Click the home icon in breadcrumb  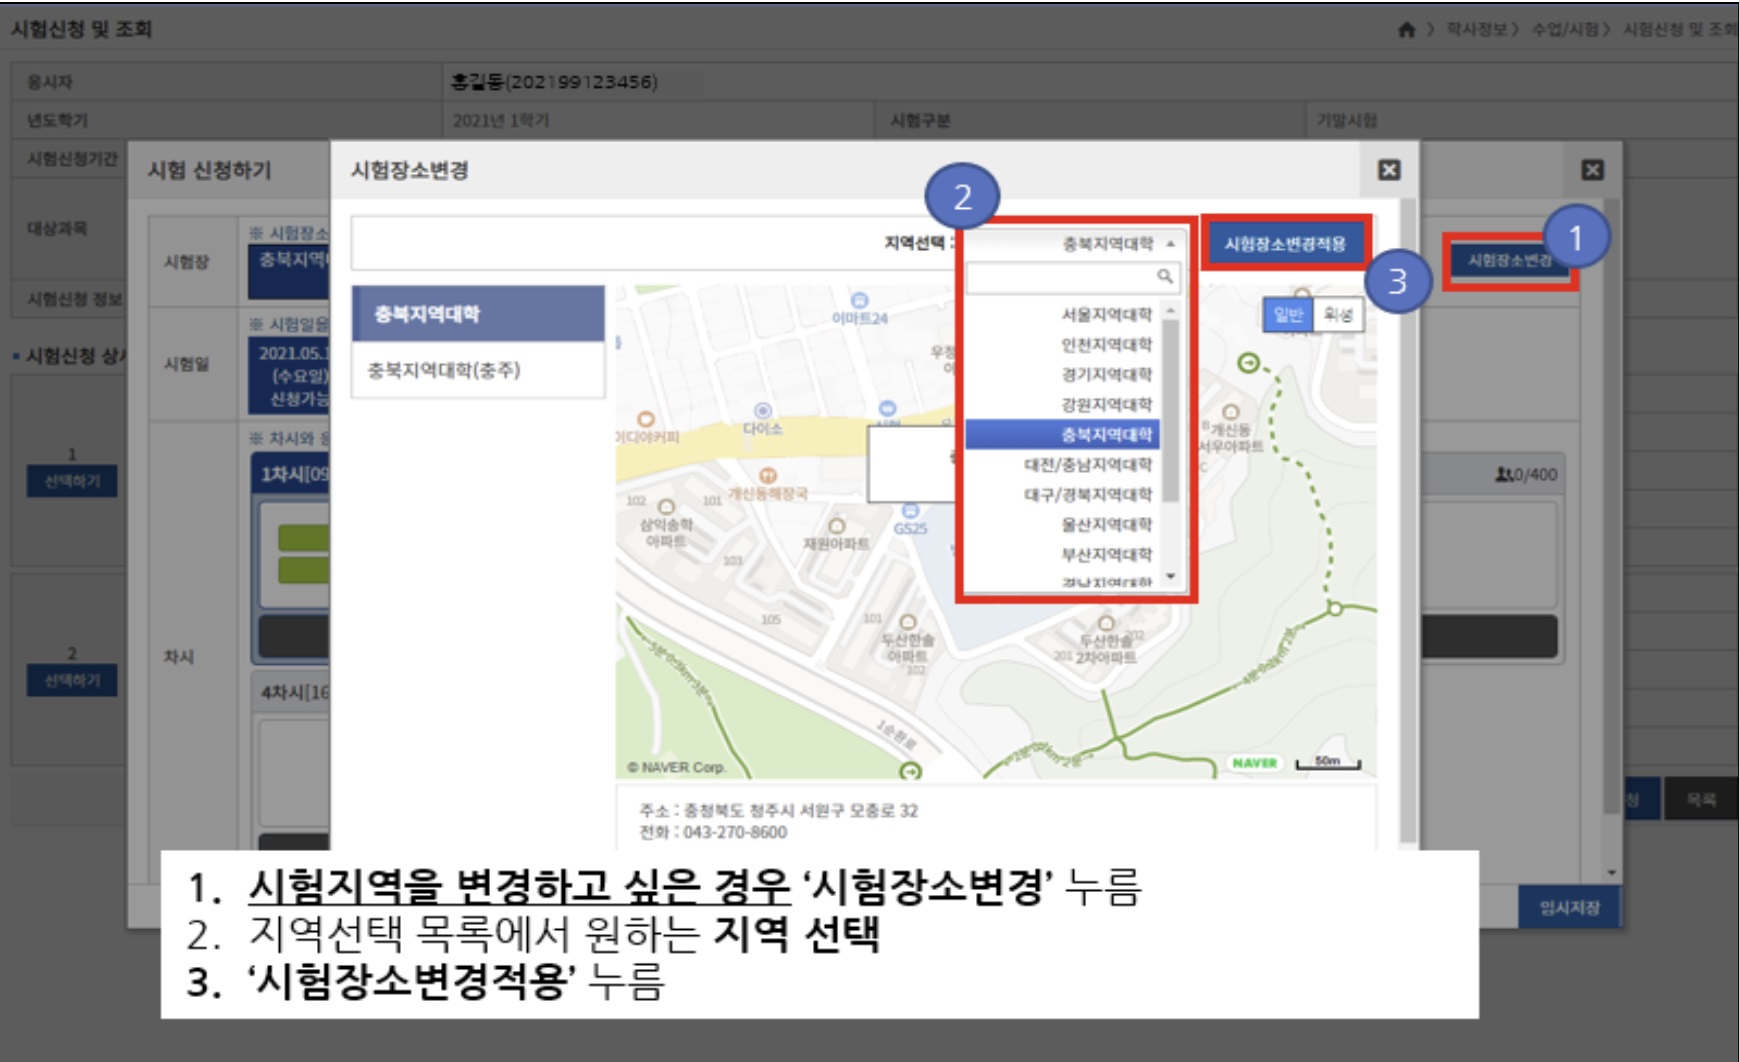click(1406, 30)
